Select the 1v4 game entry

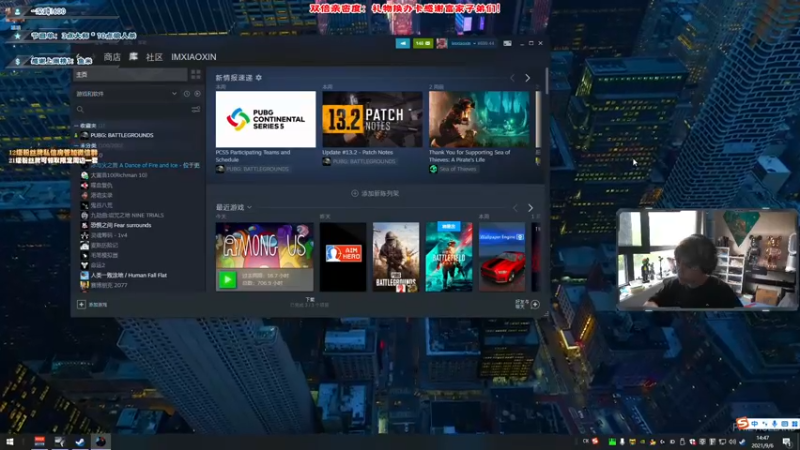coord(109,235)
